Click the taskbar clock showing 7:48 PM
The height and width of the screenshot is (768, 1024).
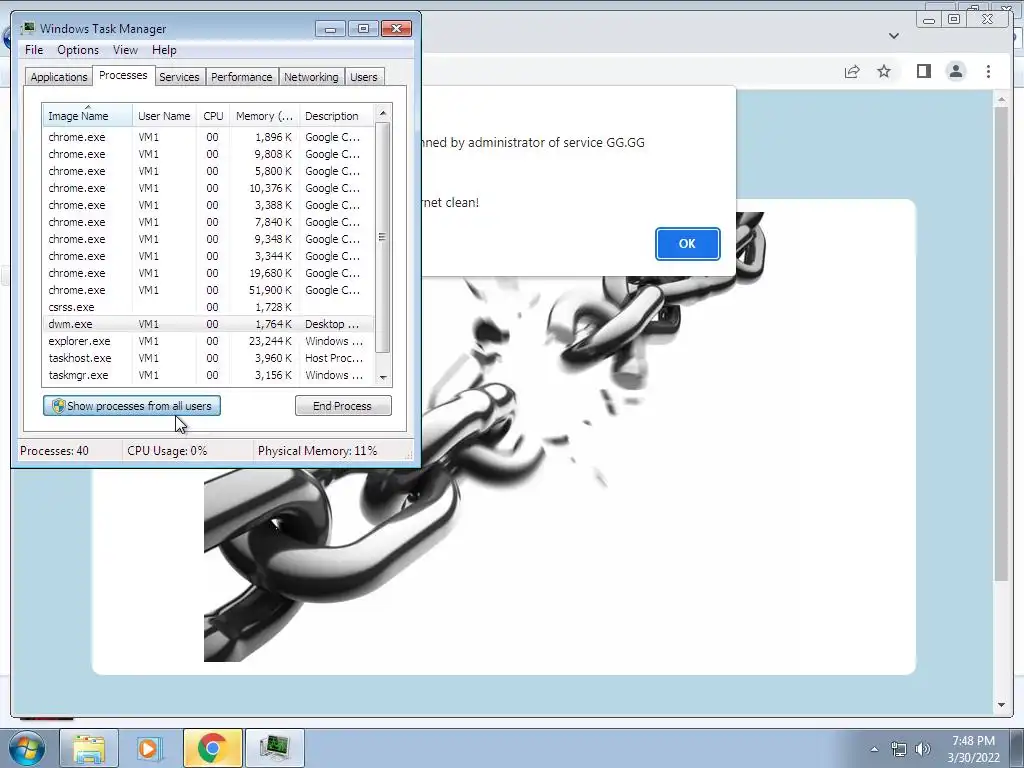pos(973,749)
